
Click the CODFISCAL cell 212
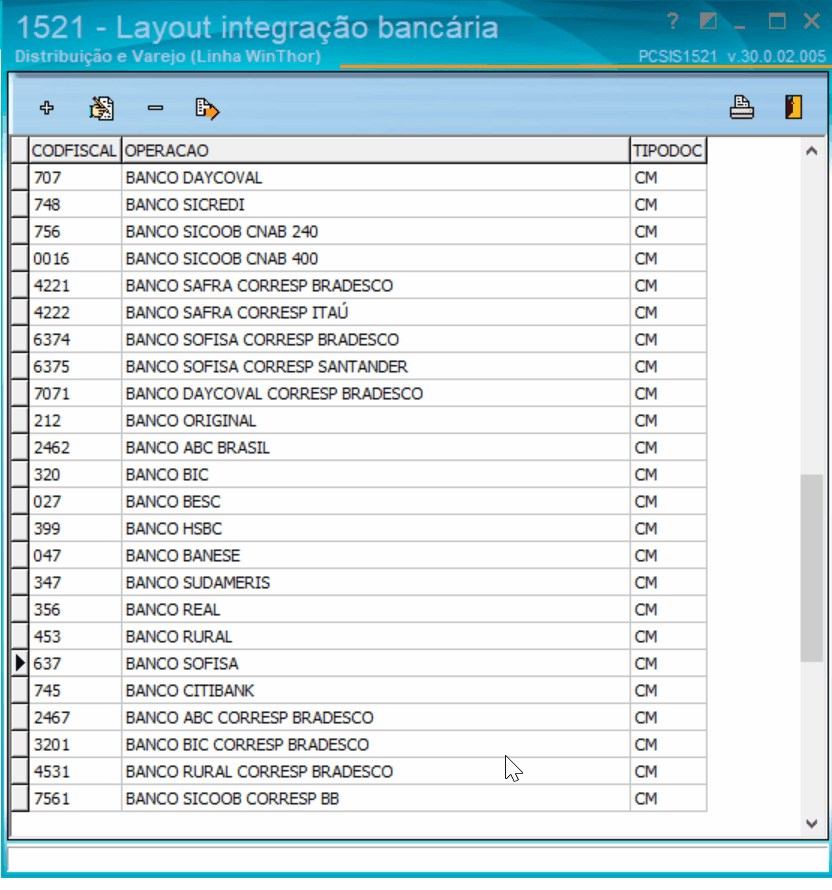(x=75, y=421)
